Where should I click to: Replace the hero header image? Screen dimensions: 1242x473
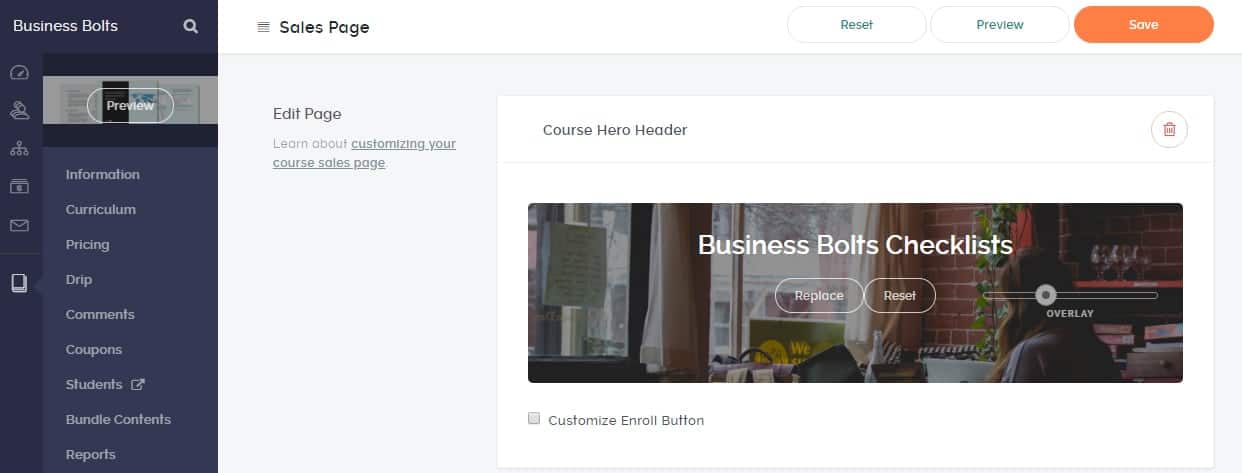point(818,295)
